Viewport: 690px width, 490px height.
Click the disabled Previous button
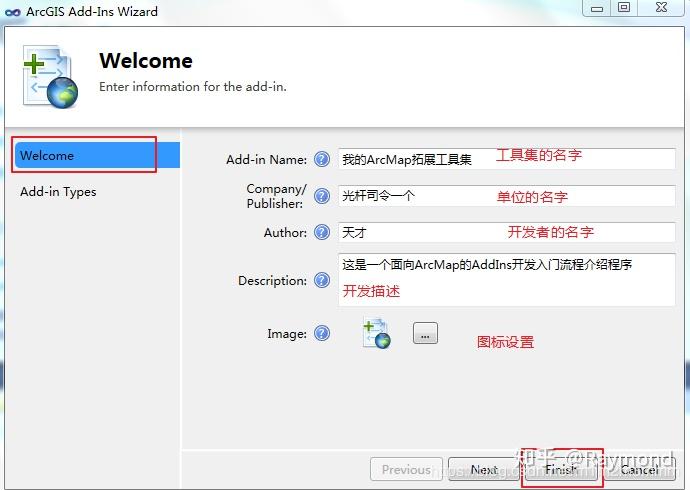[406, 469]
